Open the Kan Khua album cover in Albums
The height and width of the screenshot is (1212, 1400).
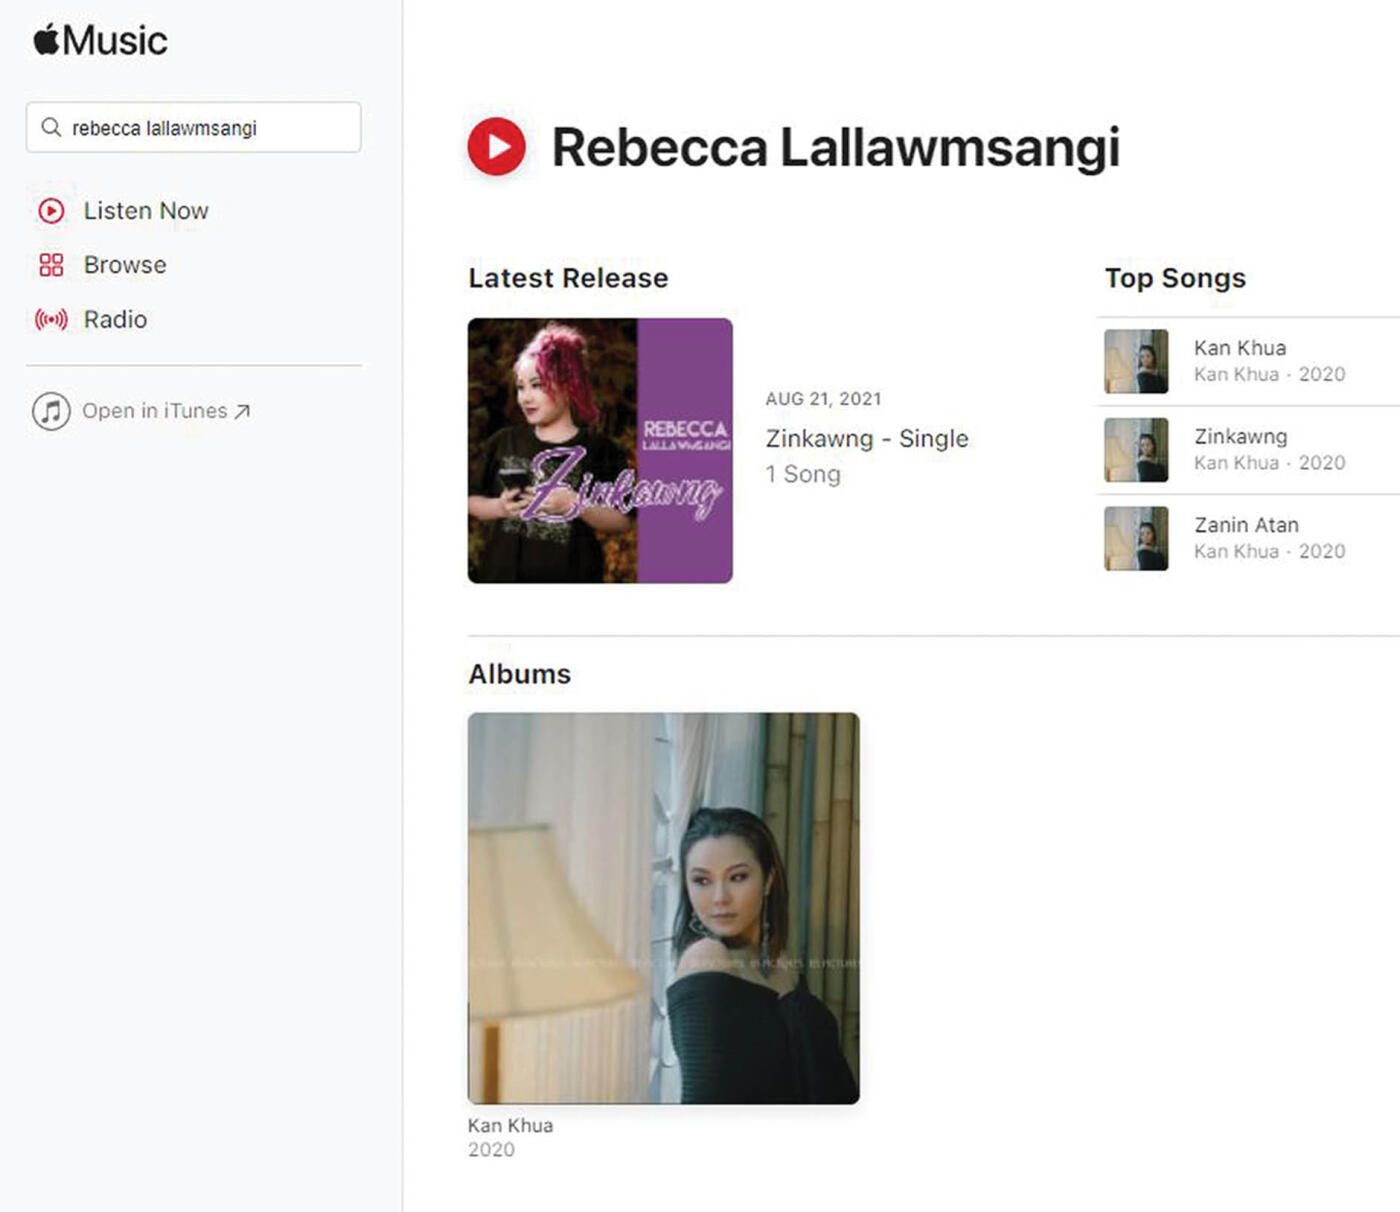click(664, 908)
